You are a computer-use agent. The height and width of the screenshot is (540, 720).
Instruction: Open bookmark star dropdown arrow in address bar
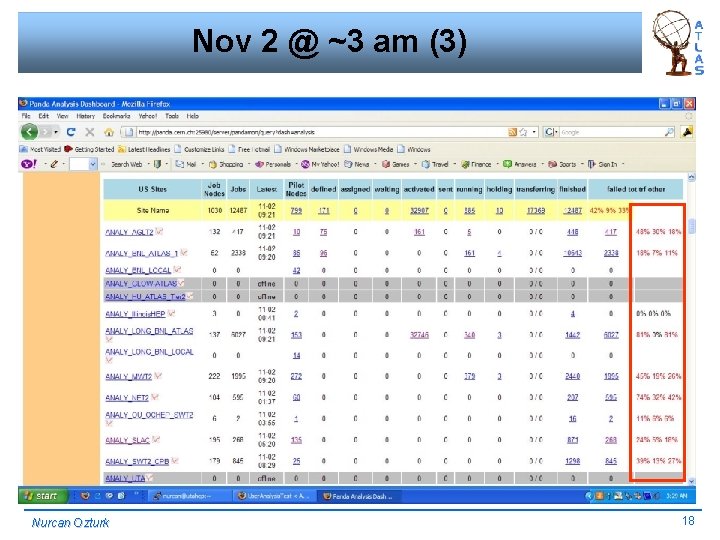click(534, 132)
